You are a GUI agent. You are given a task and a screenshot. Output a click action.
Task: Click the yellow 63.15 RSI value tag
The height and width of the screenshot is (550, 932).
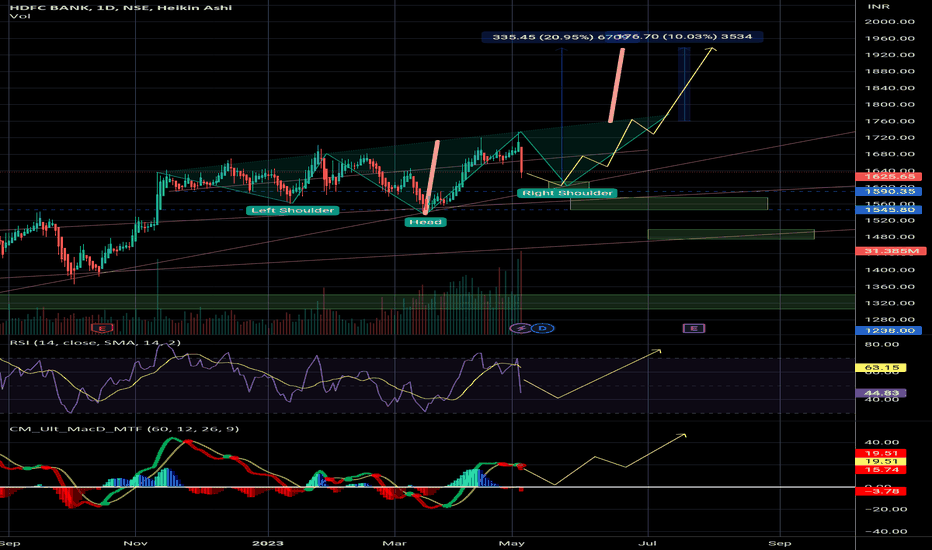click(x=881, y=367)
